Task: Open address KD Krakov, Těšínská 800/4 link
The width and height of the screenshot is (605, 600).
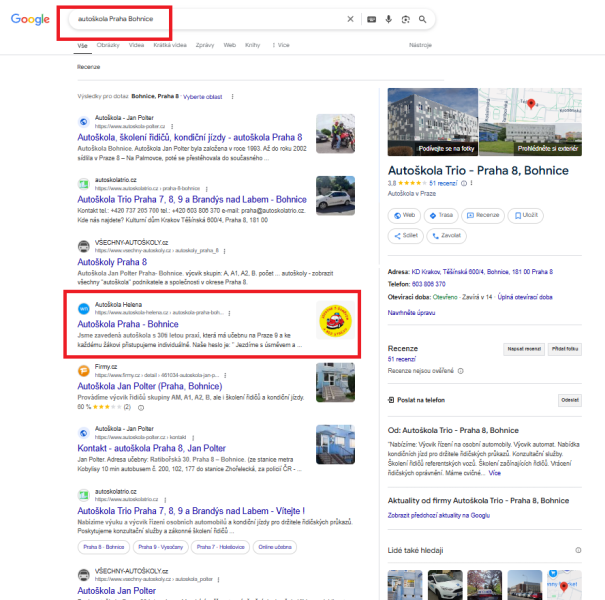Action: click(x=482, y=272)
